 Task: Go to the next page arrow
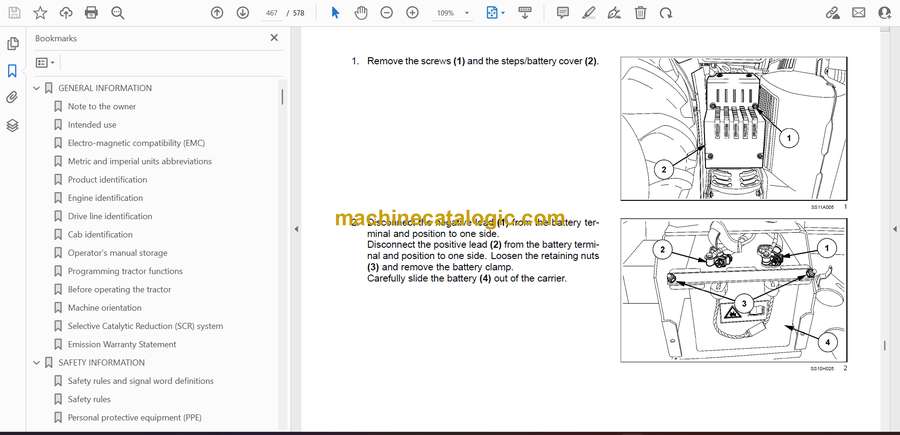(x=243, y=13)
